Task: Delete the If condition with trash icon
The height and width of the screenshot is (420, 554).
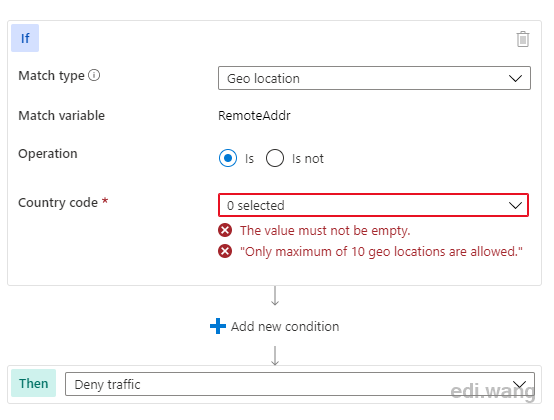Action: [x=523, y=39]
